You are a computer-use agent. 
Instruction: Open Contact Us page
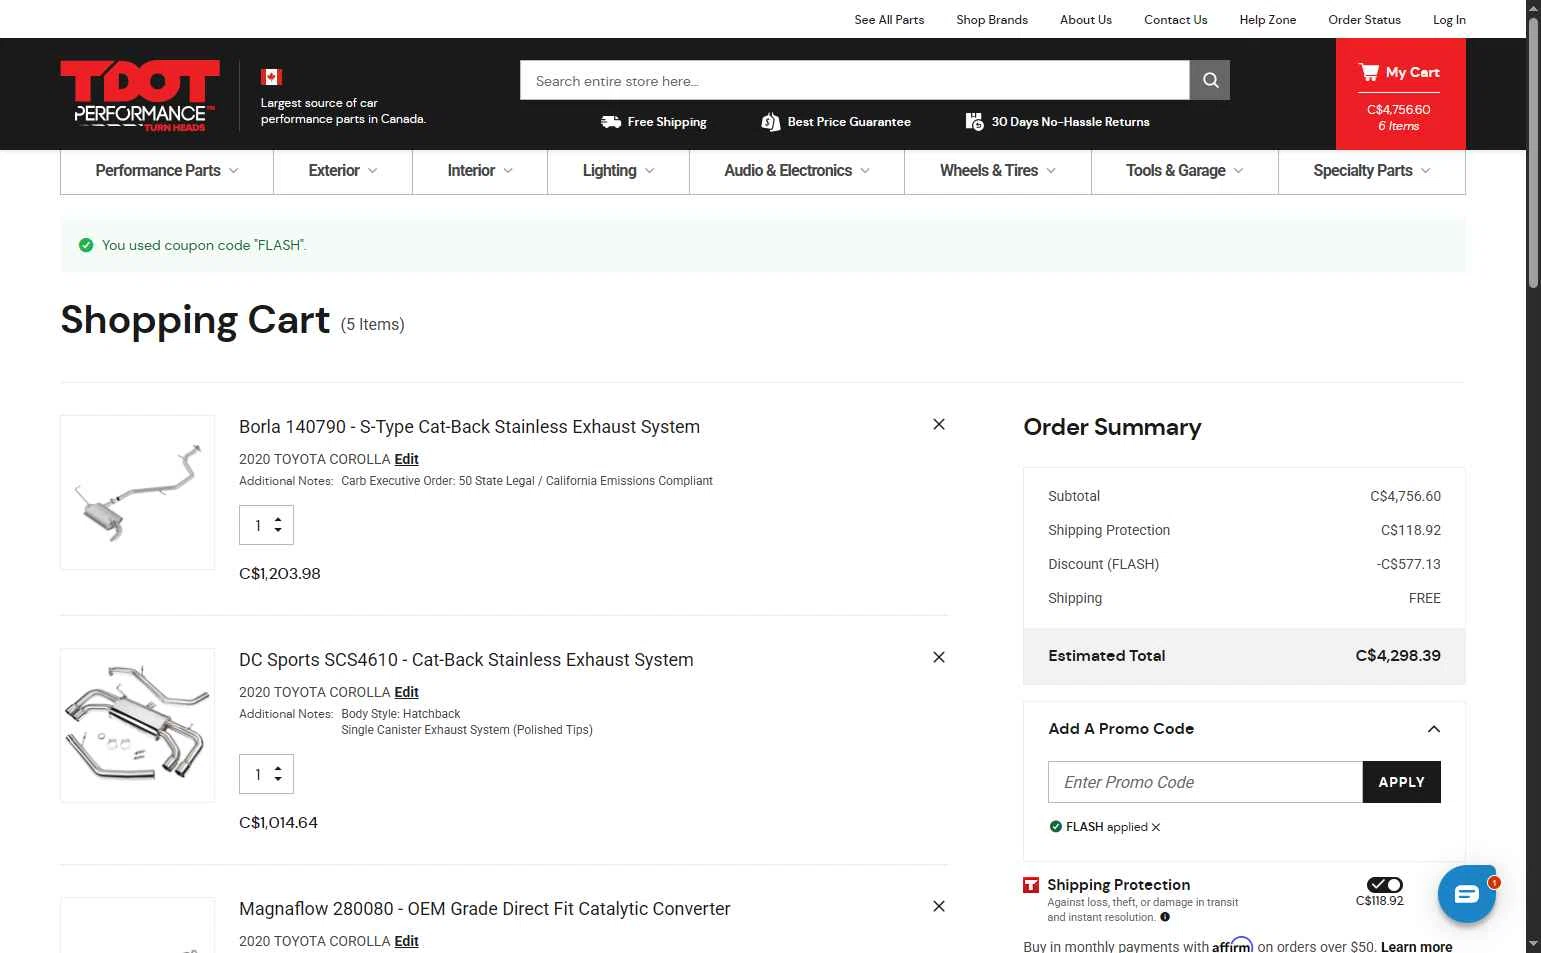click(1176, 19)
